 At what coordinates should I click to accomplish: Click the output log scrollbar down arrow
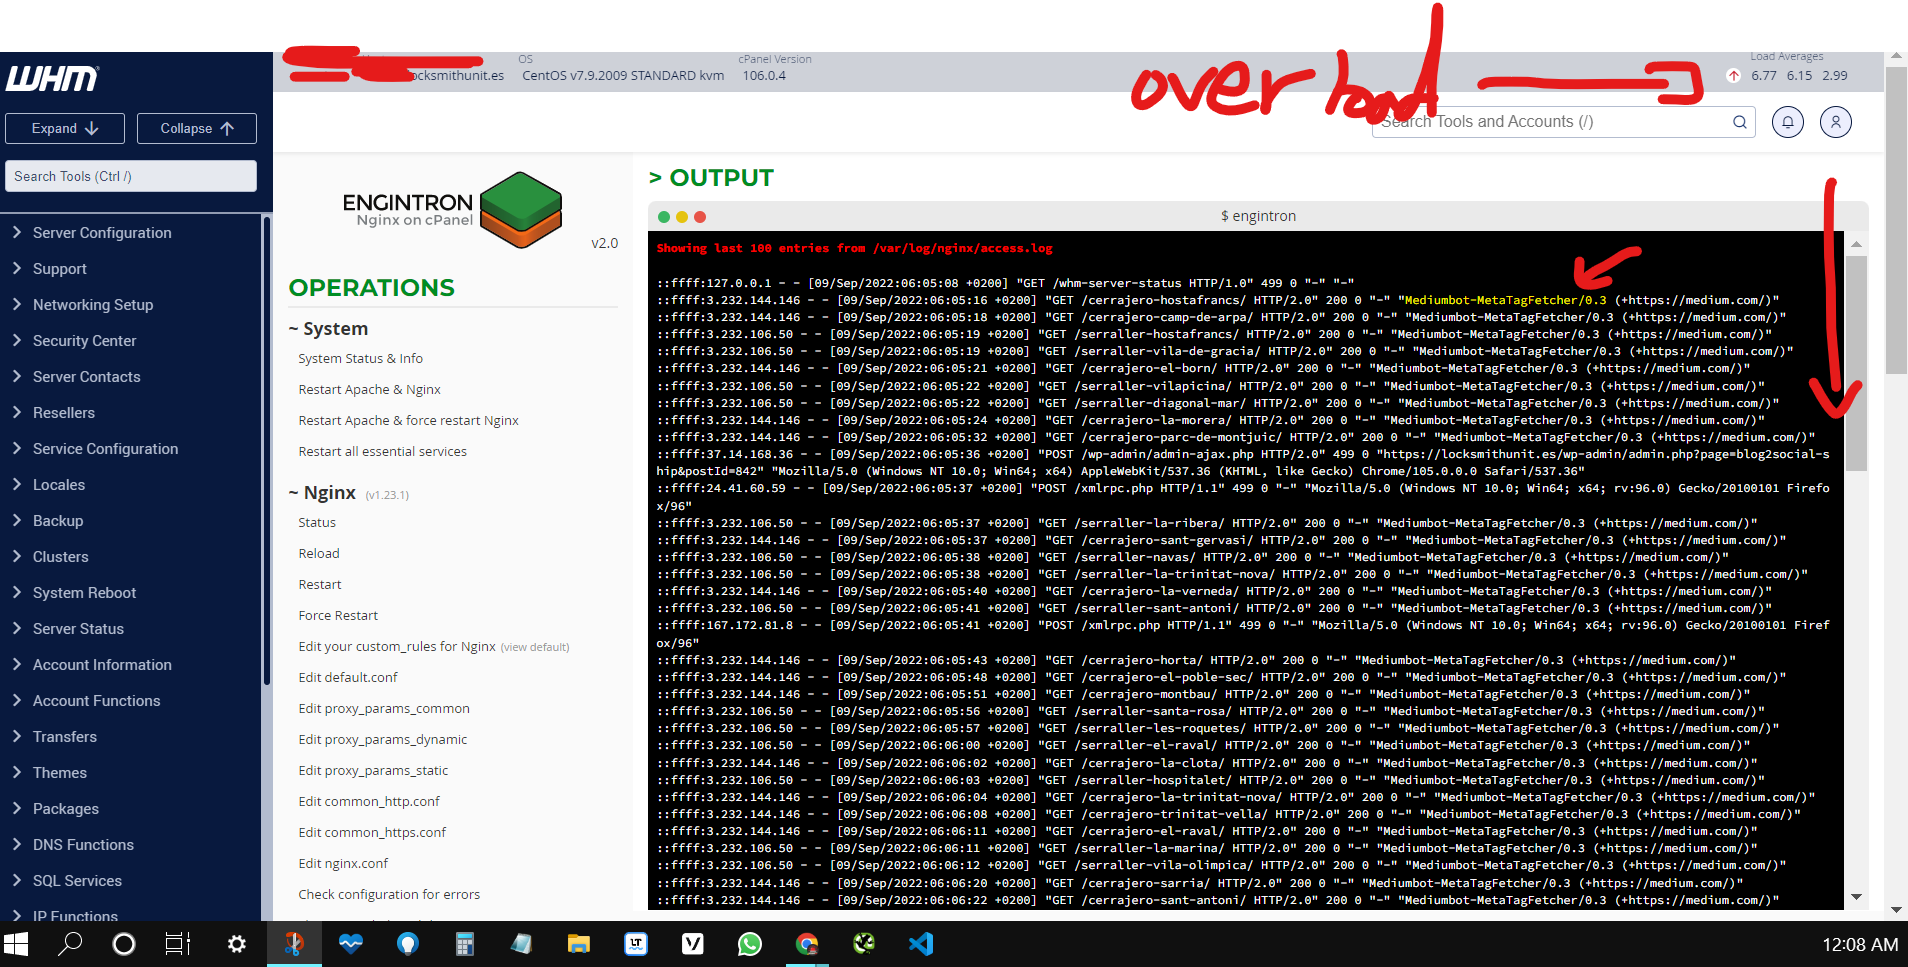(x=1856, y=896)
